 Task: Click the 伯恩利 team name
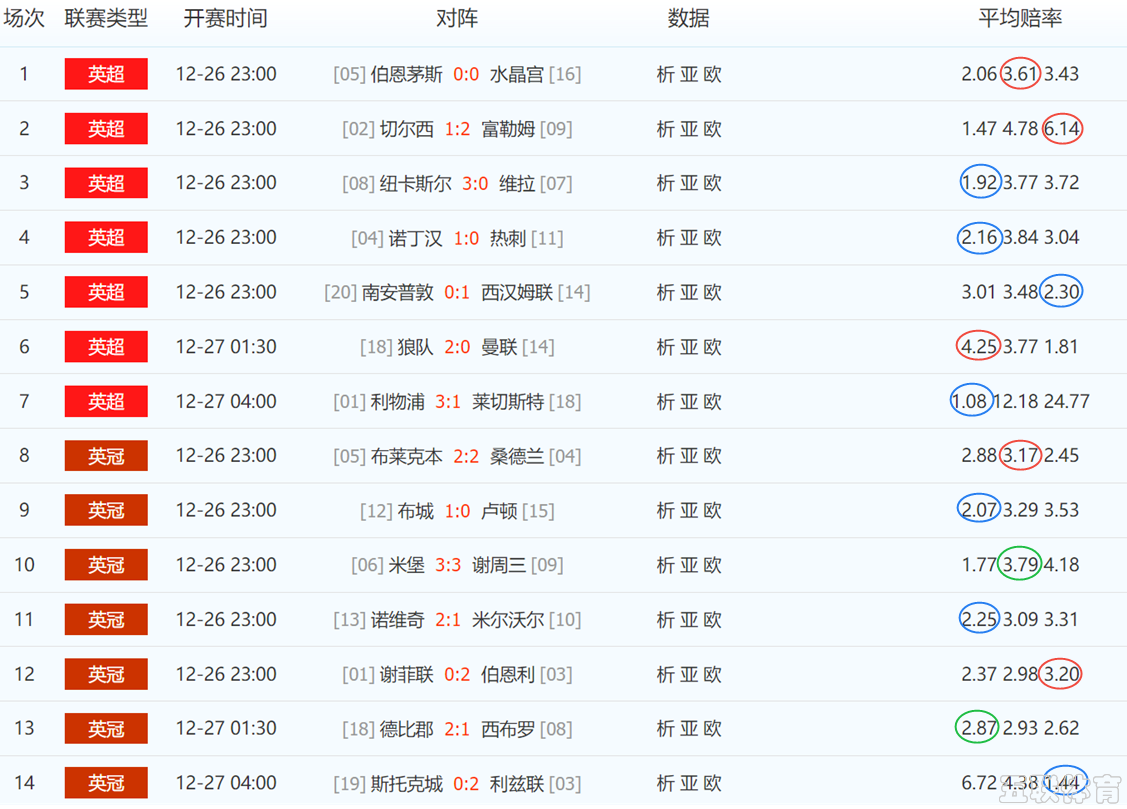coord(508,674)
